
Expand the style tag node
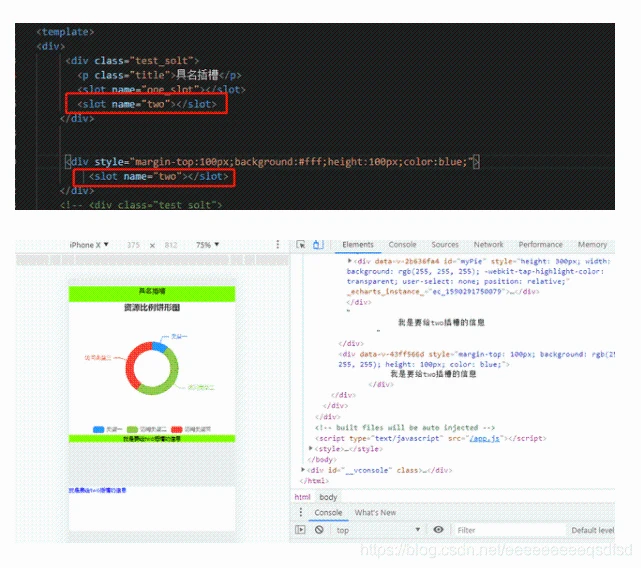pyautogui.click(x=311, y=448)
